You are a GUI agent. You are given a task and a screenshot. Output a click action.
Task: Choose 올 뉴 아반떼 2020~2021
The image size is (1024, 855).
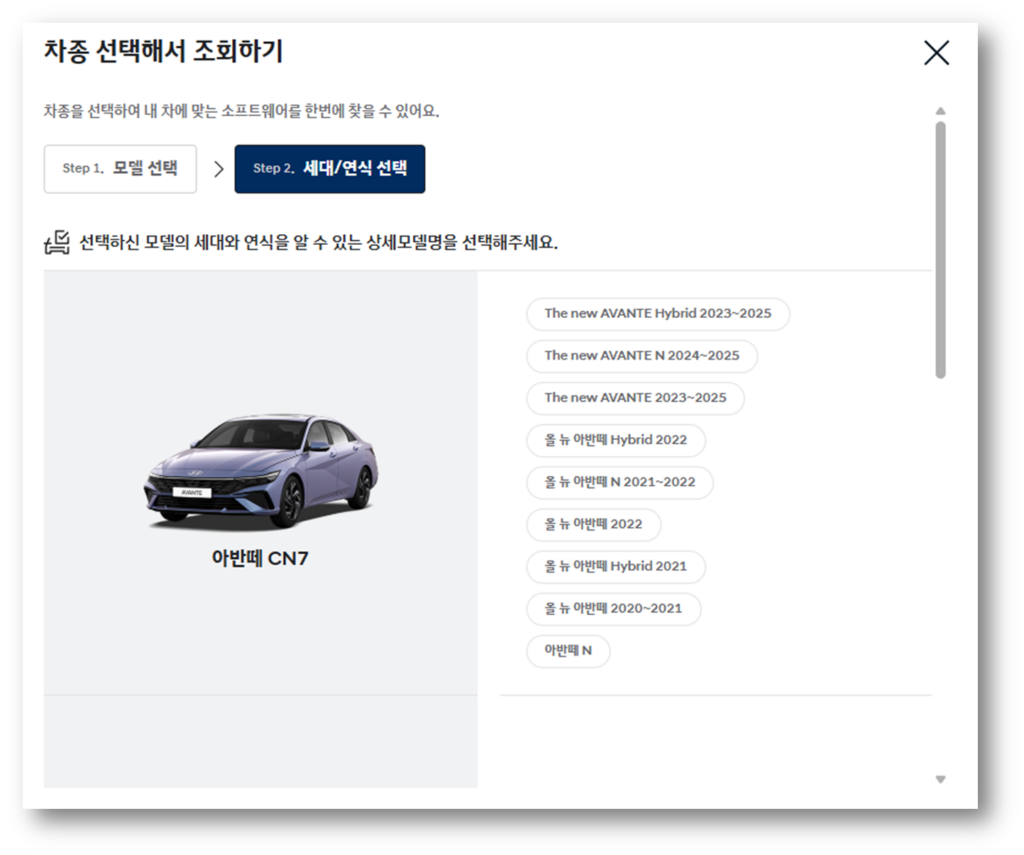point(613,609)
